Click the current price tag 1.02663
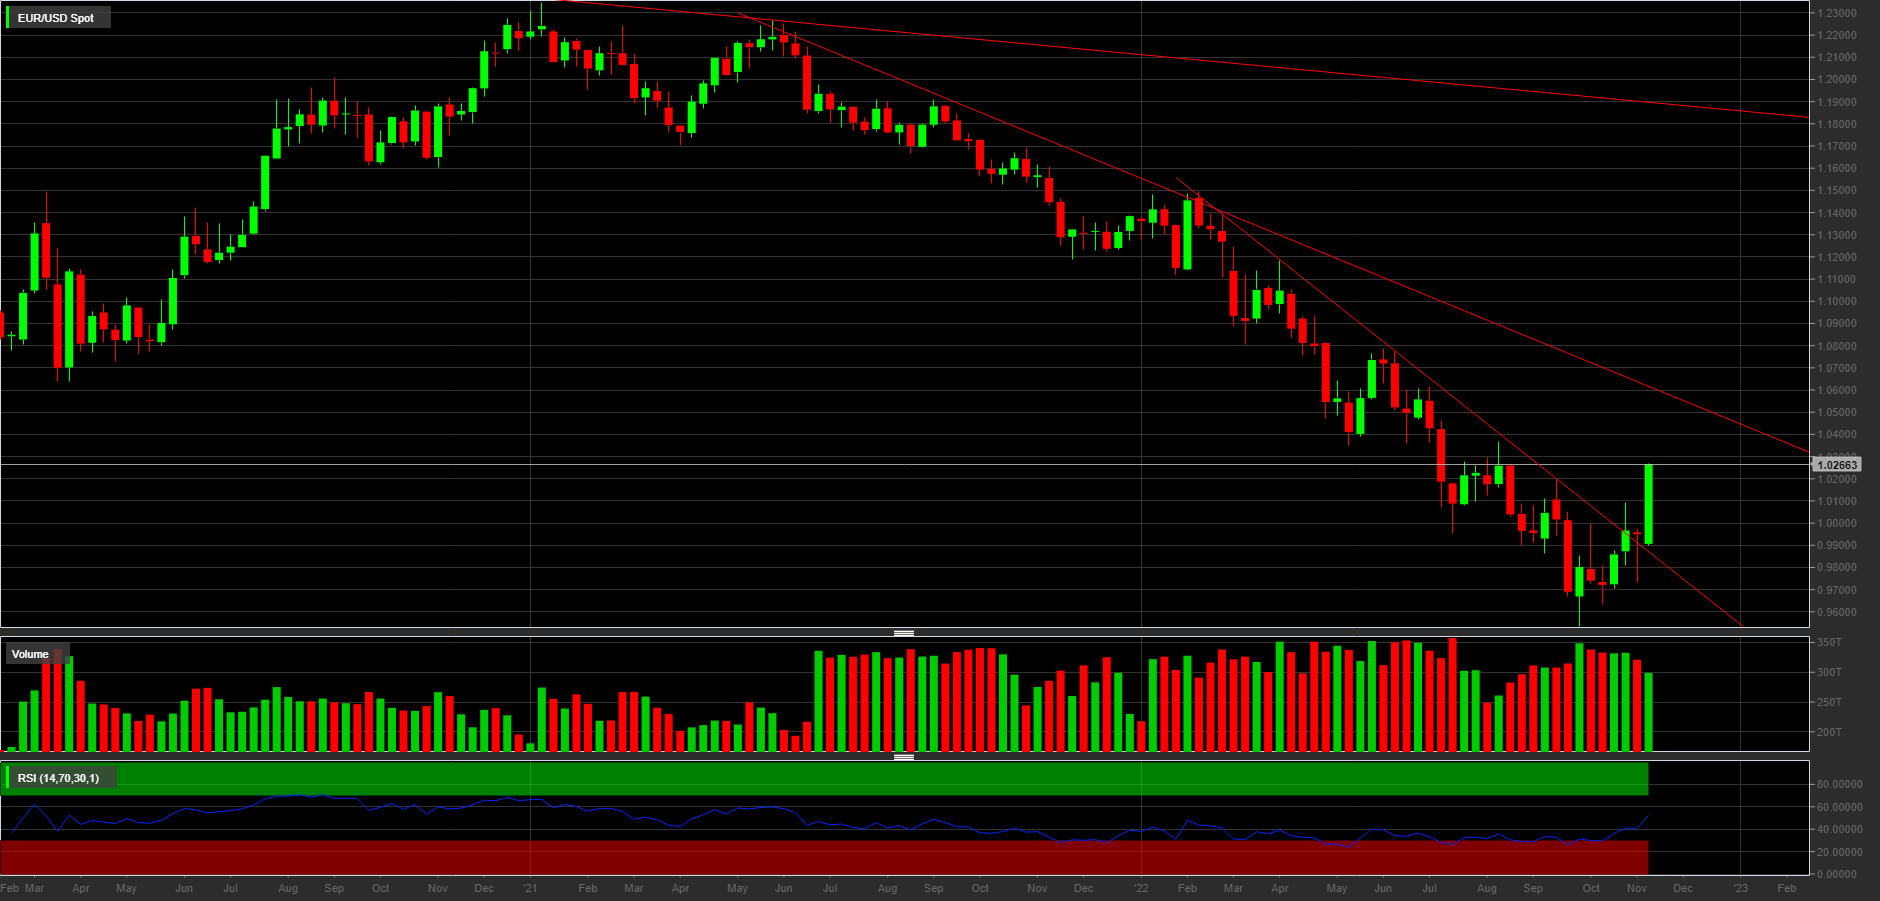Image resolution: width=1880 pixels, height=901 pixels. 1837,465
